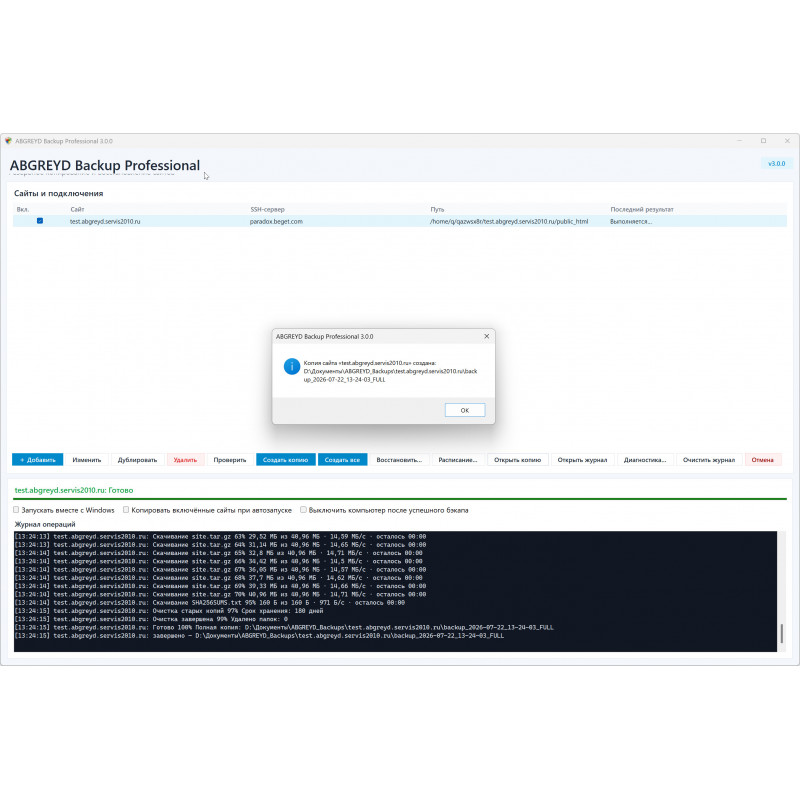Screen dimensions: 800x800
Task: Click the last log line 'завершено'
Action: (x=259, y=636)
